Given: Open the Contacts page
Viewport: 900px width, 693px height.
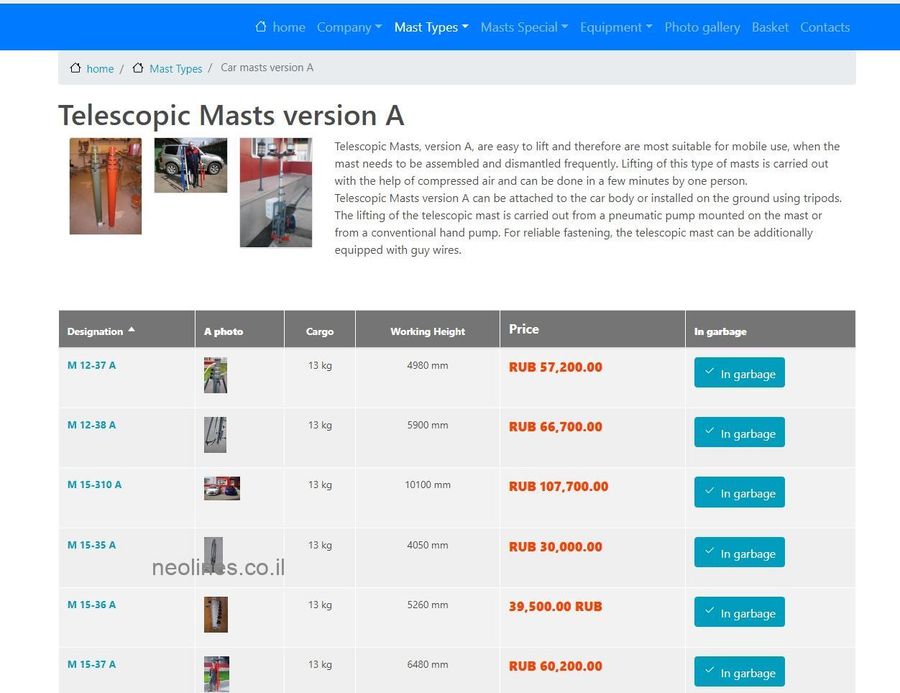Looking at the screenshot, I should (825, 27).
